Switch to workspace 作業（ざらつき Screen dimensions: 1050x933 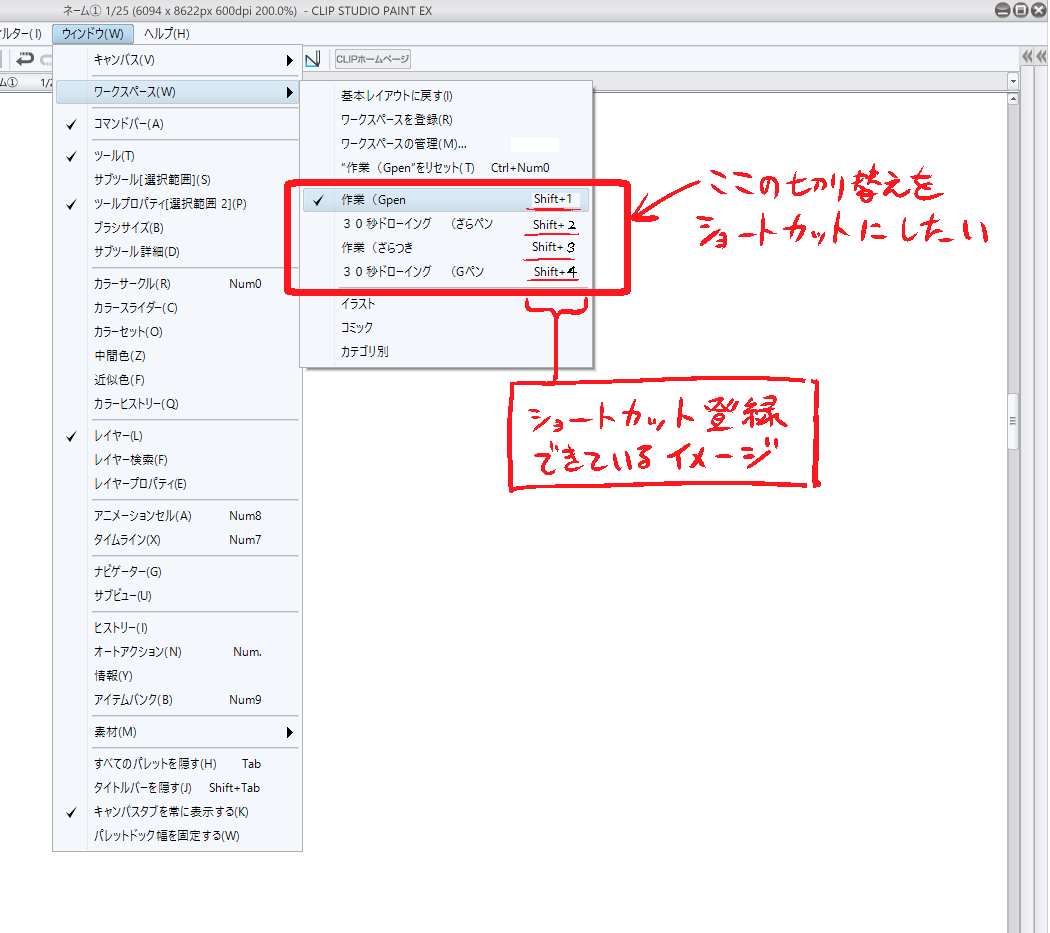tap(446, 248)
